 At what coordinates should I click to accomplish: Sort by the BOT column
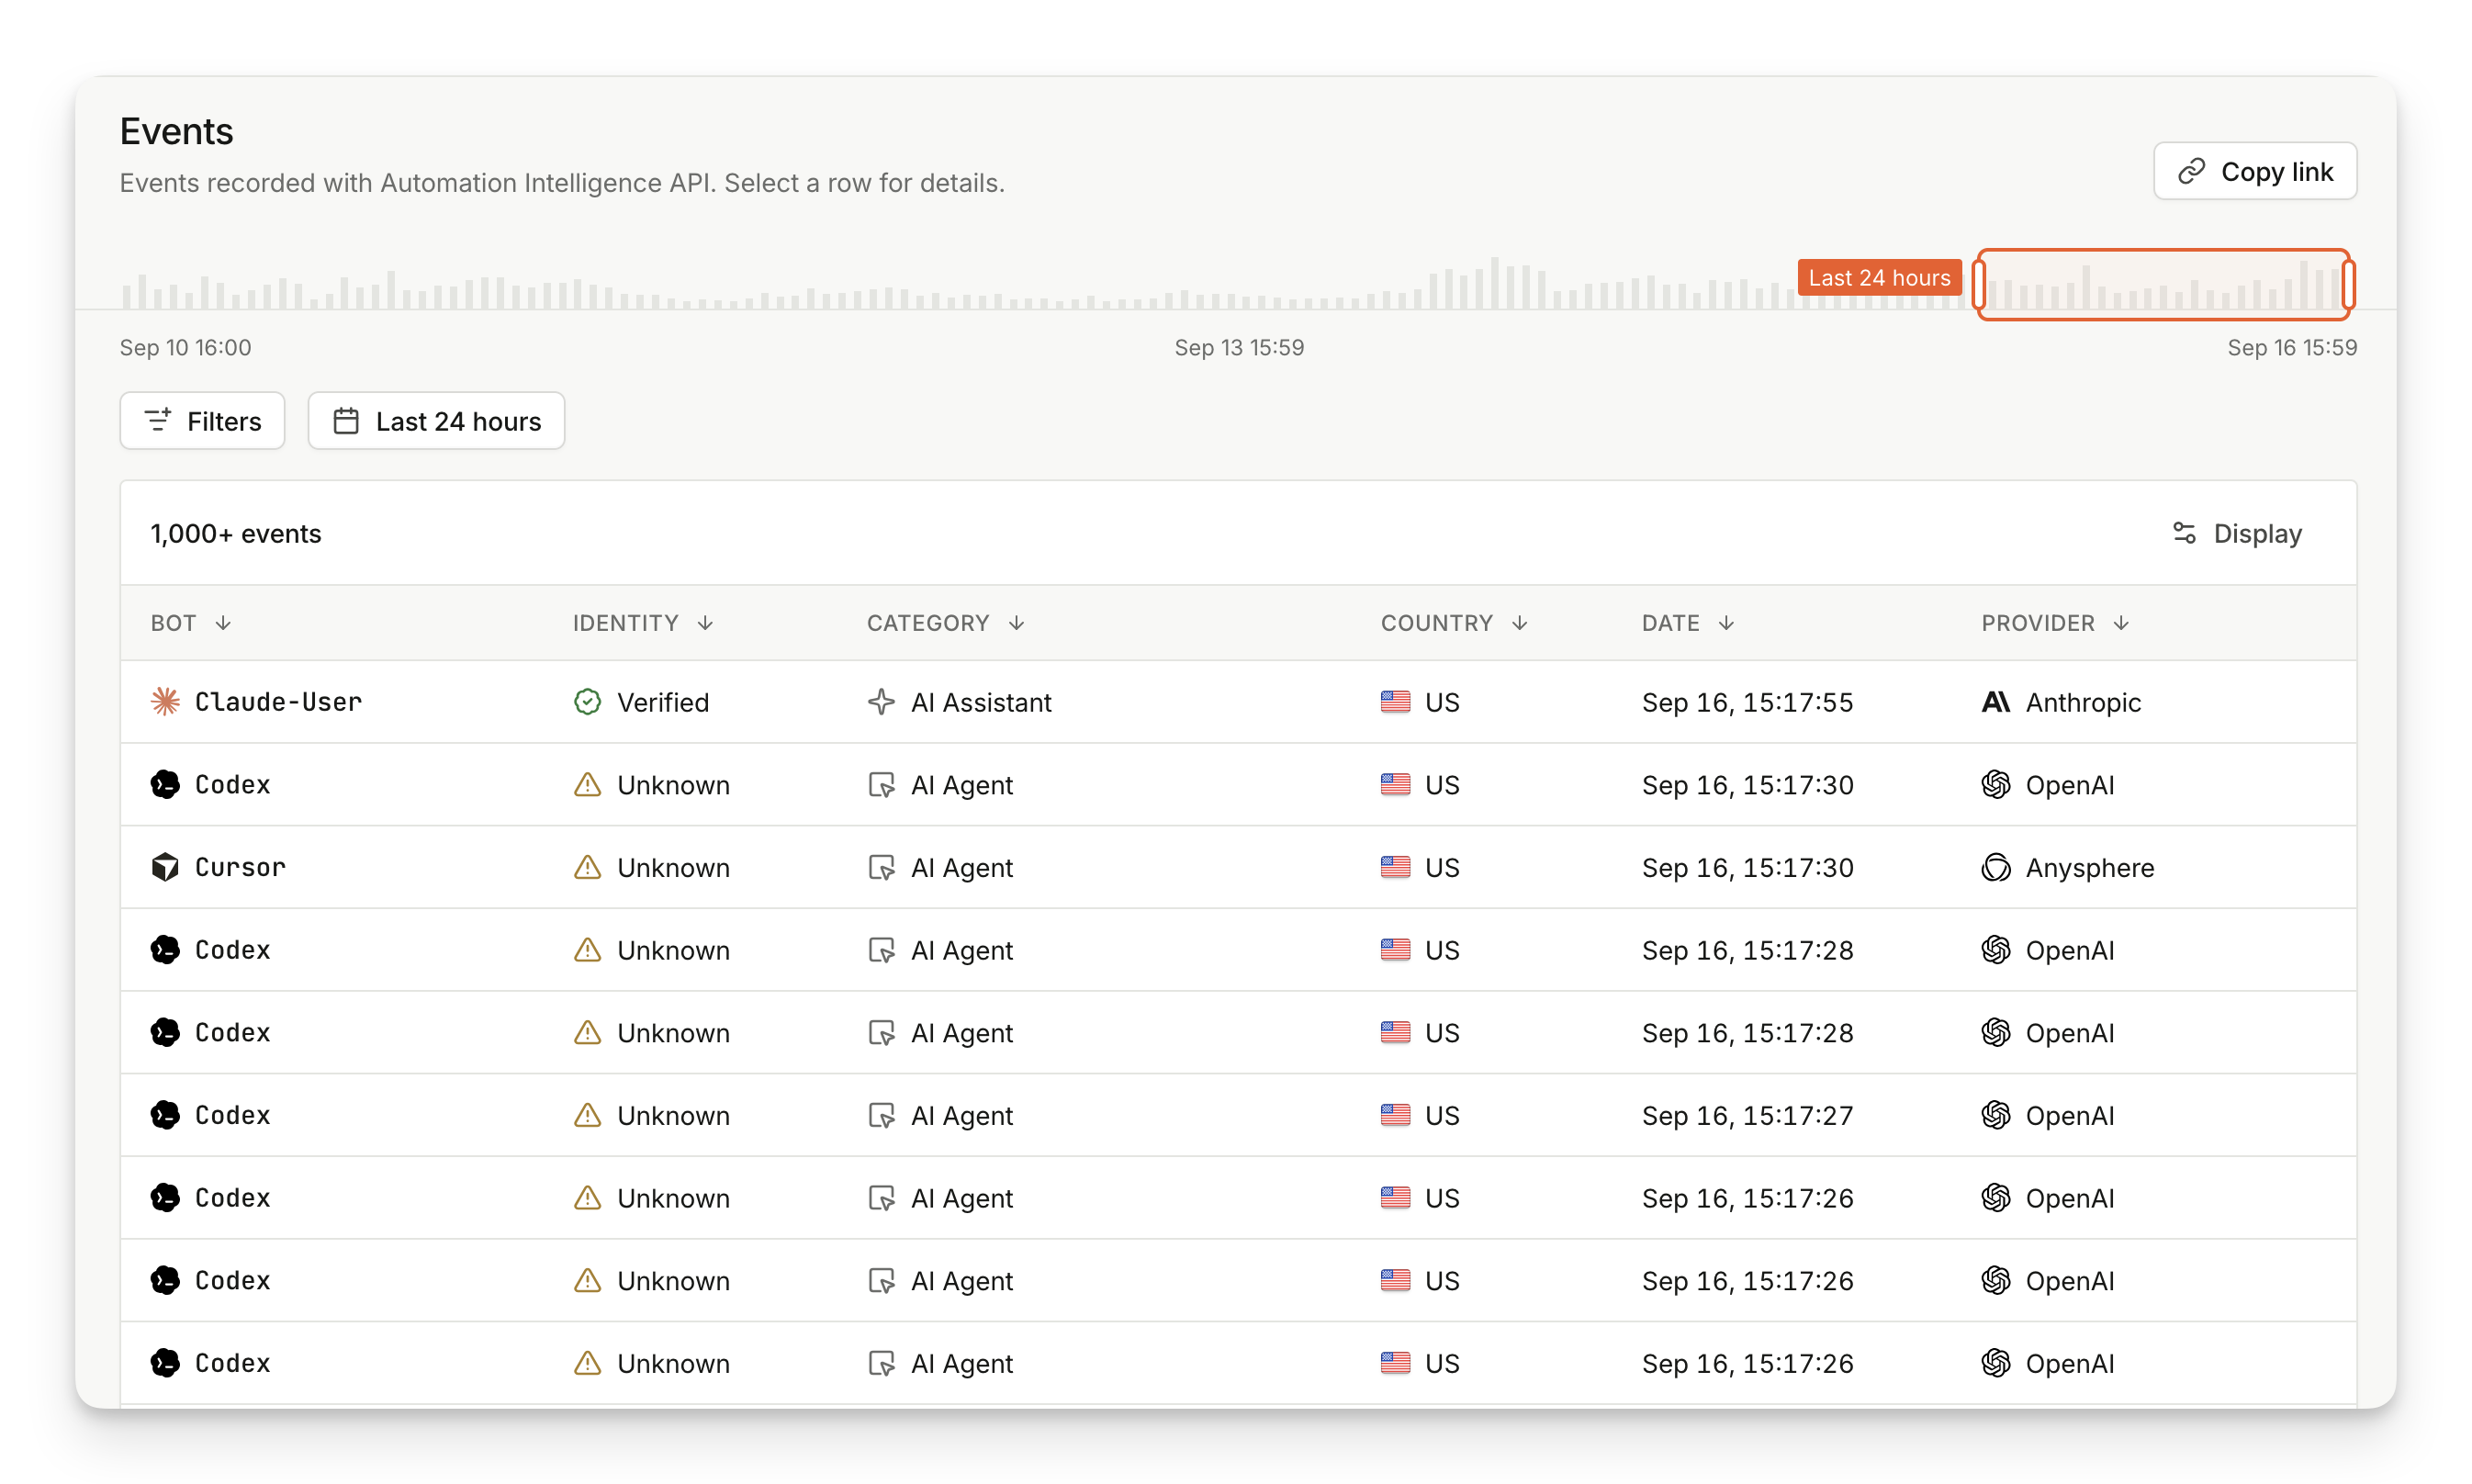(x=191, y=623)
